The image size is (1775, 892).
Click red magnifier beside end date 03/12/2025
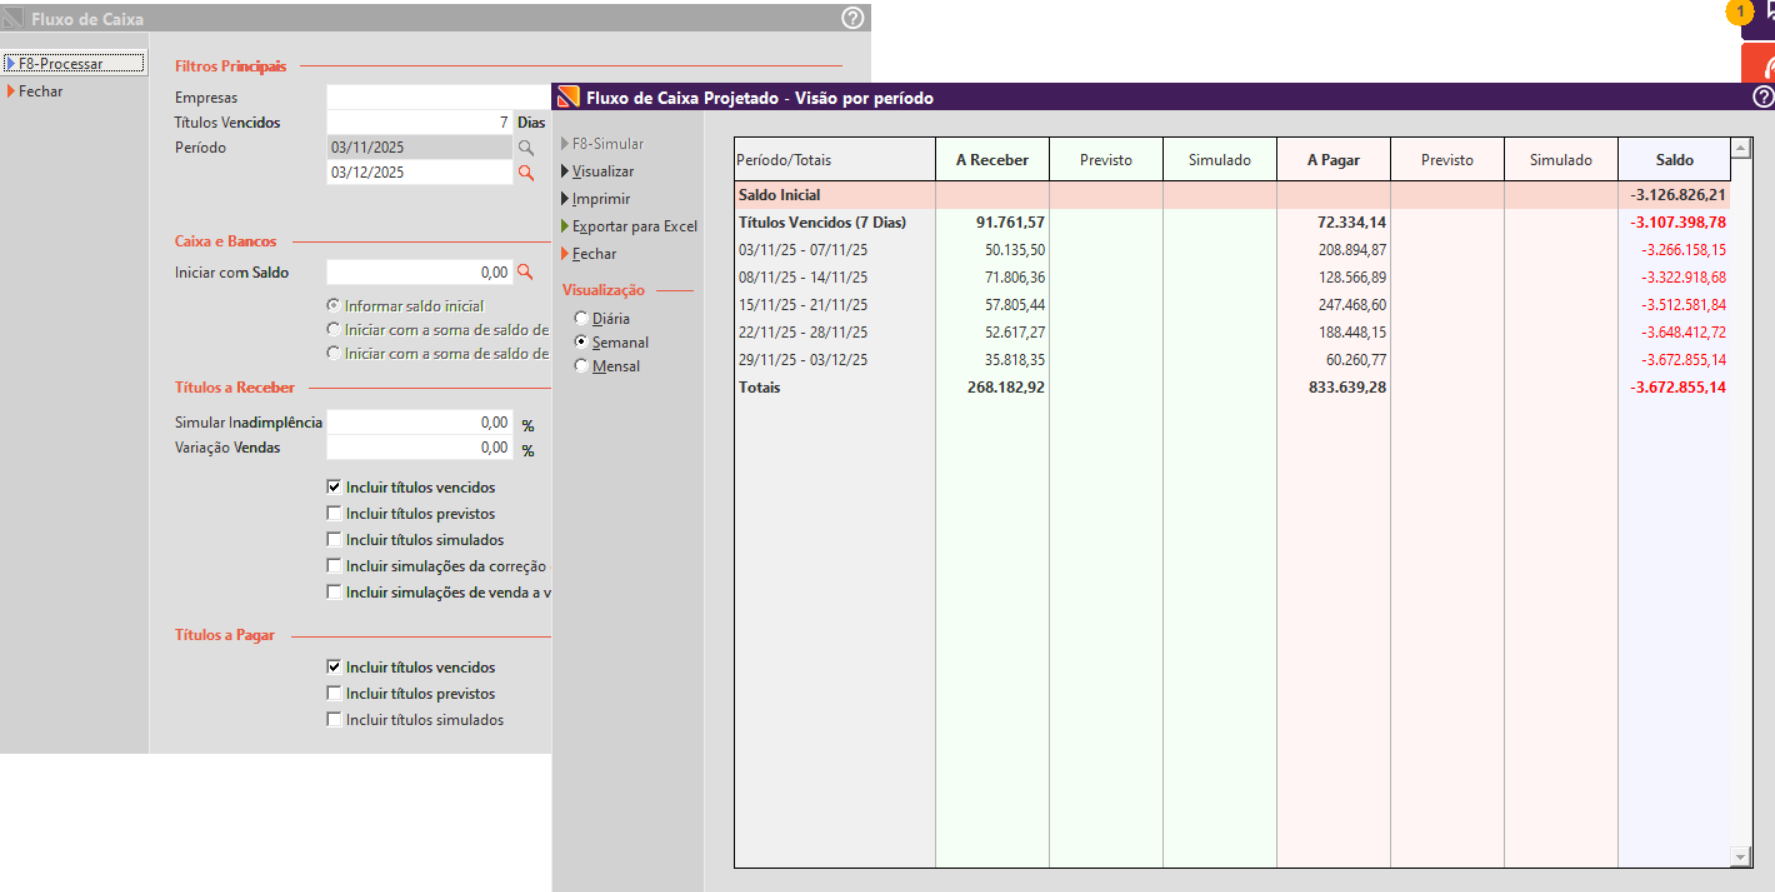click(526, 172)
